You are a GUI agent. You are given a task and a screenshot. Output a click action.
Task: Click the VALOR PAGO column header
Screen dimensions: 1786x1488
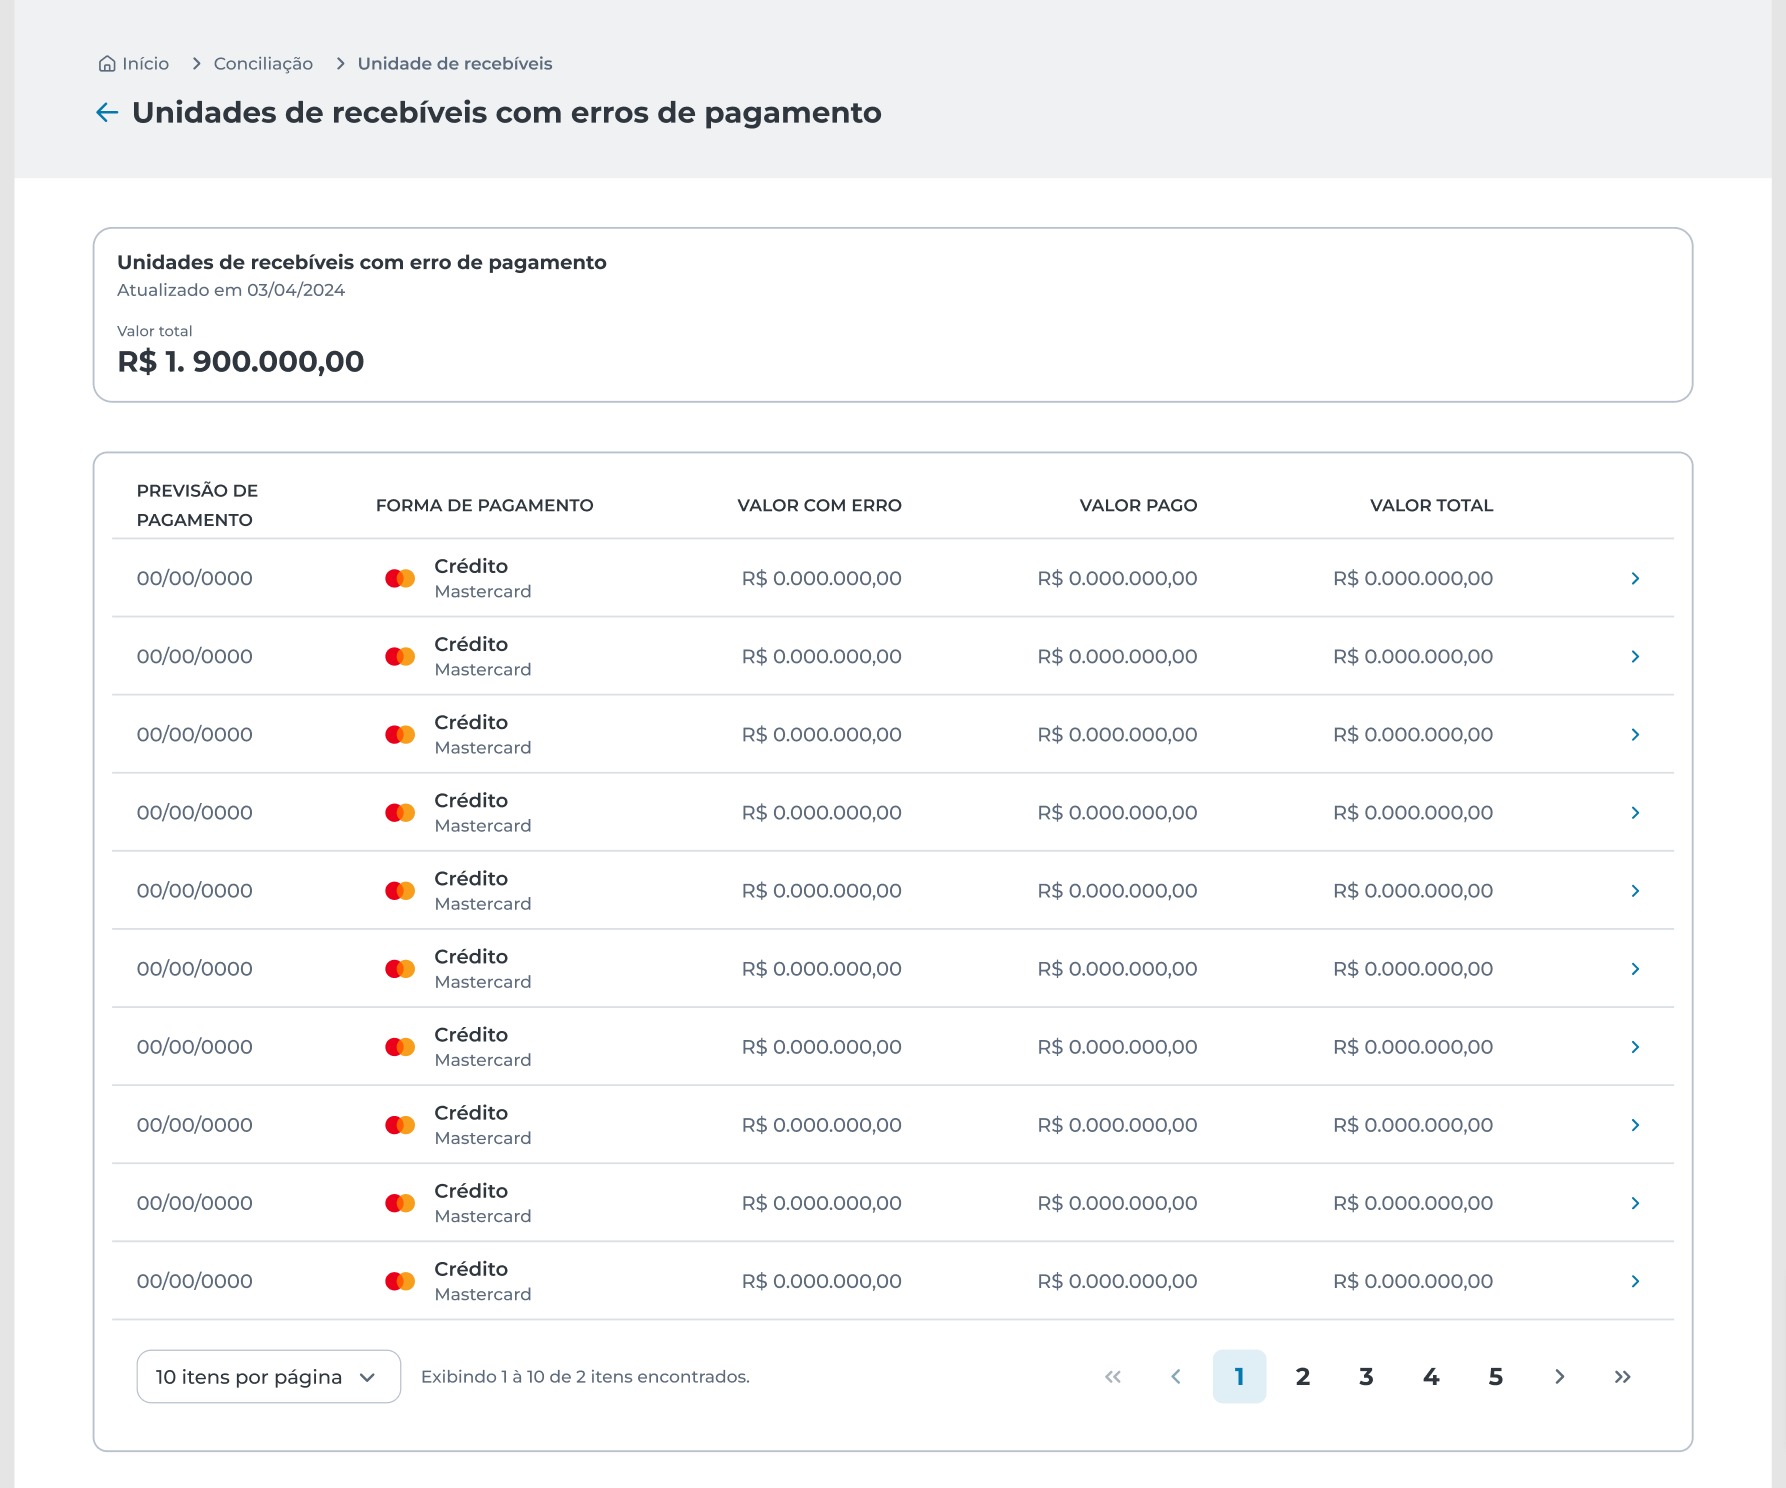point(1139,506)
